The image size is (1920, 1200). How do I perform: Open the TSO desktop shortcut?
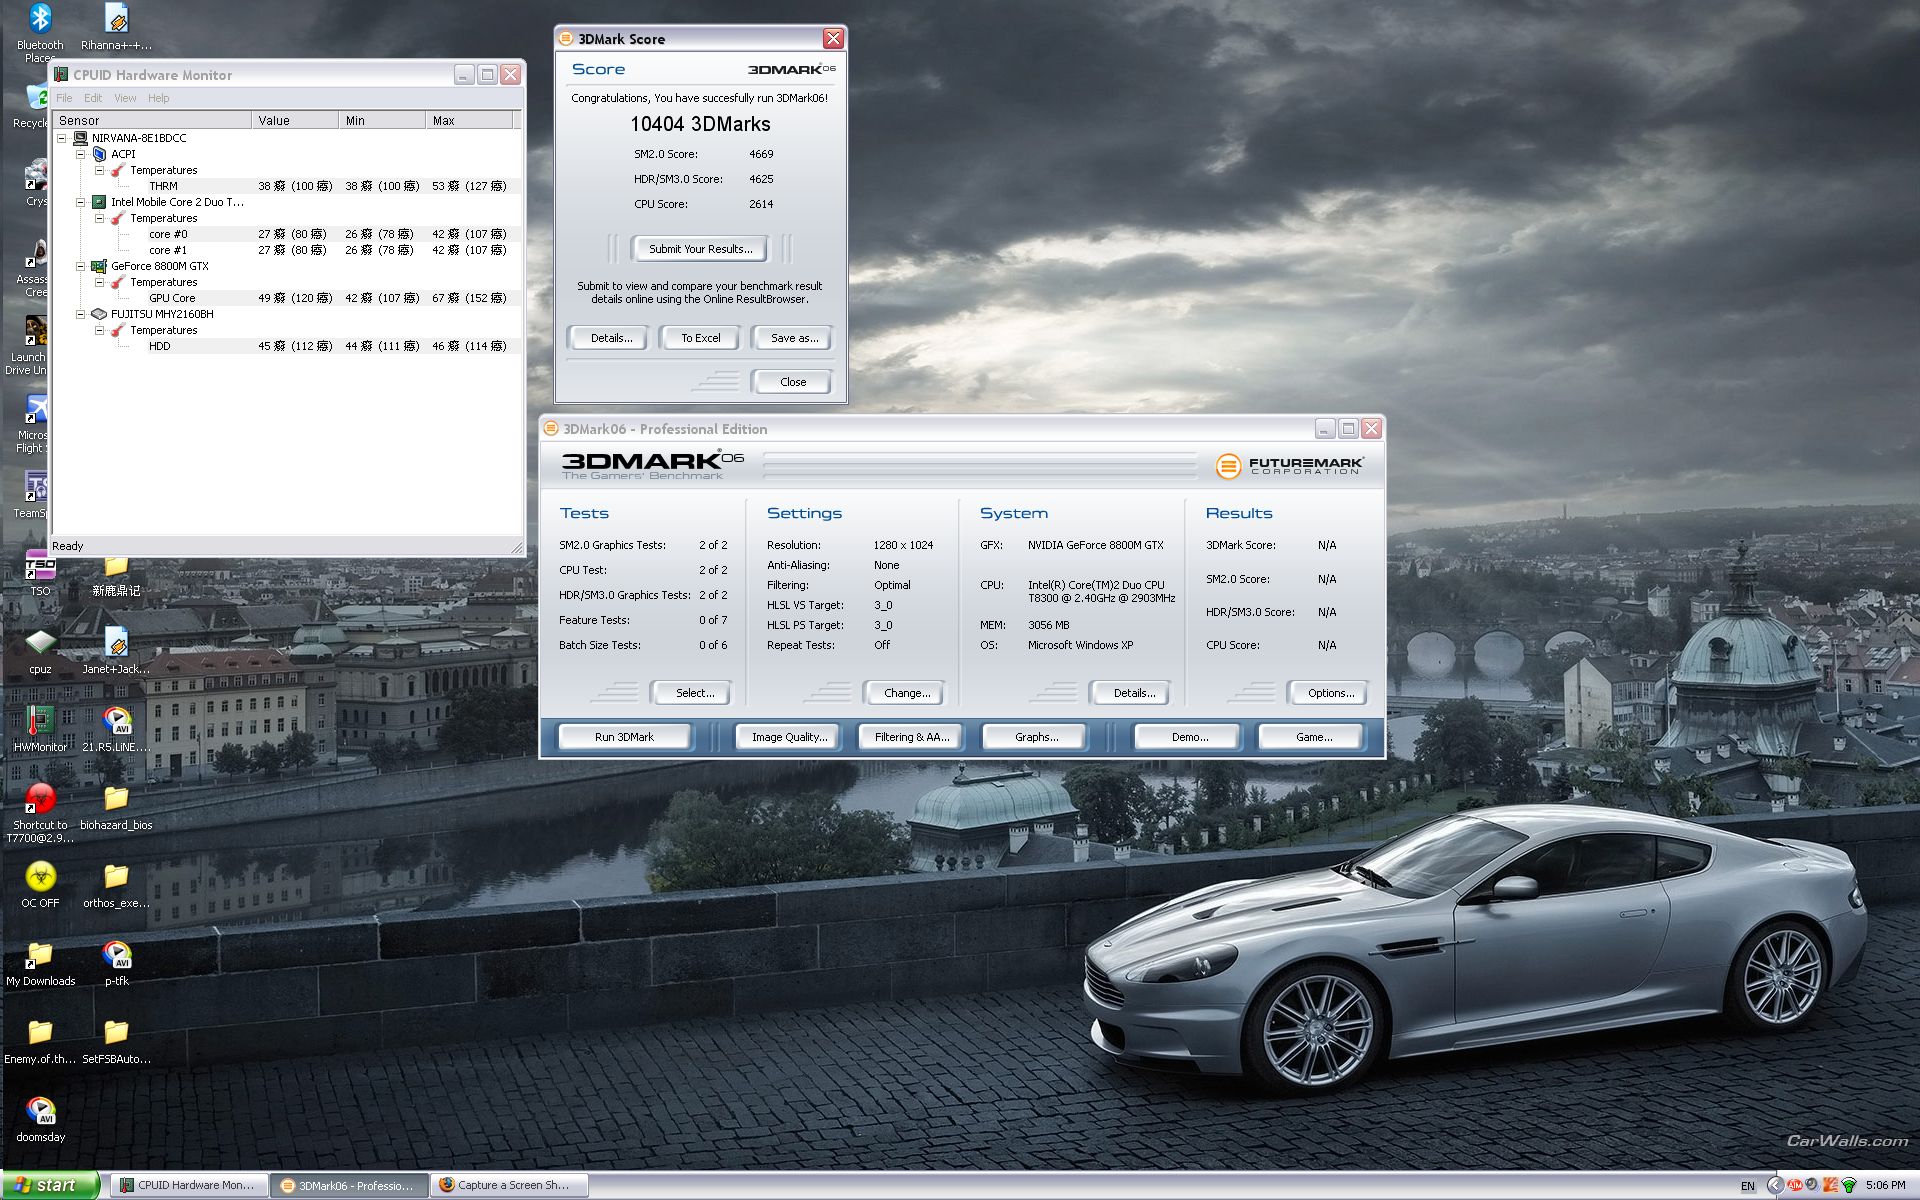pyautogui.click(x=40, y=573)
